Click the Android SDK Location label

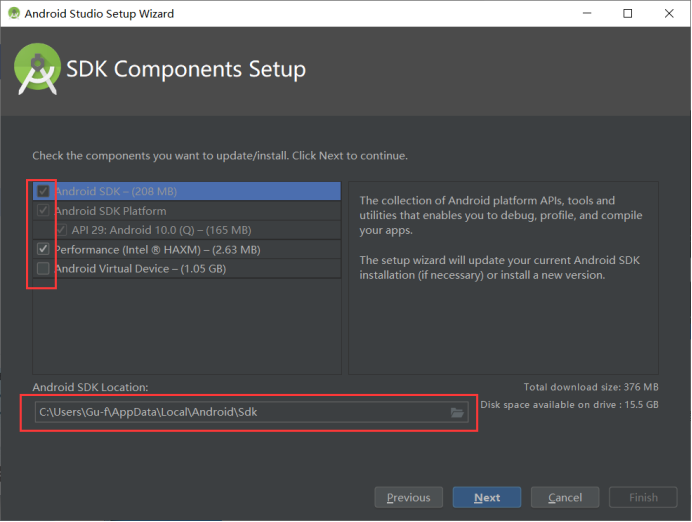(90, 387)
